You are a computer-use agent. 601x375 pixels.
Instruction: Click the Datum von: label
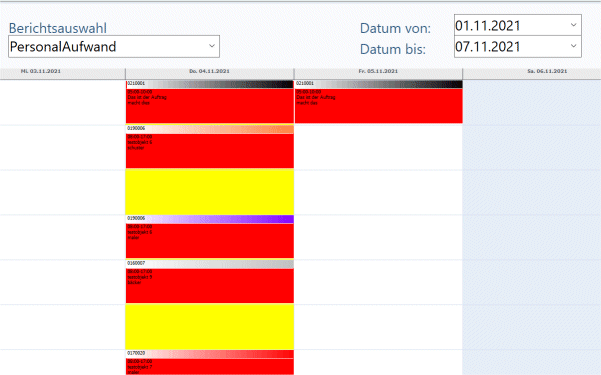395,28
